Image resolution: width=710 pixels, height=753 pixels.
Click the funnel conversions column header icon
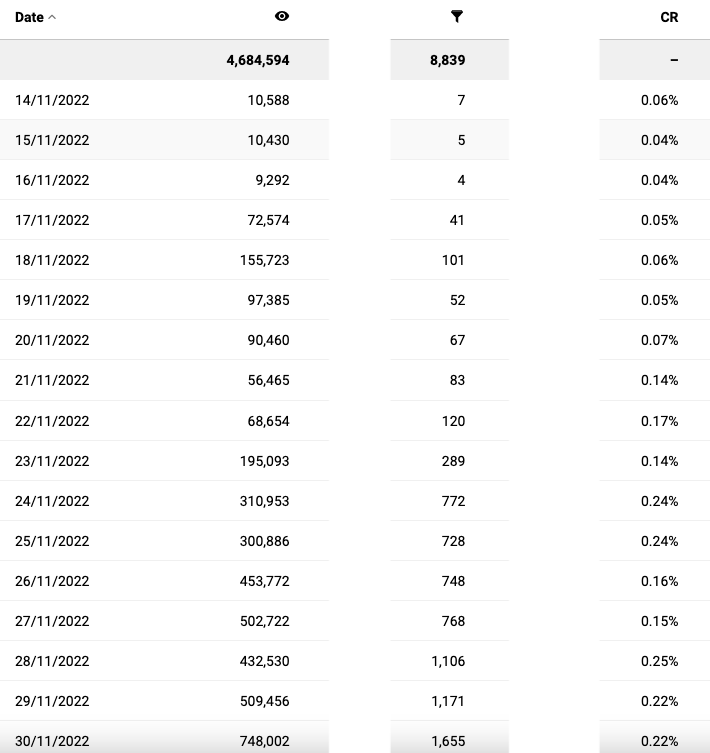457,17
